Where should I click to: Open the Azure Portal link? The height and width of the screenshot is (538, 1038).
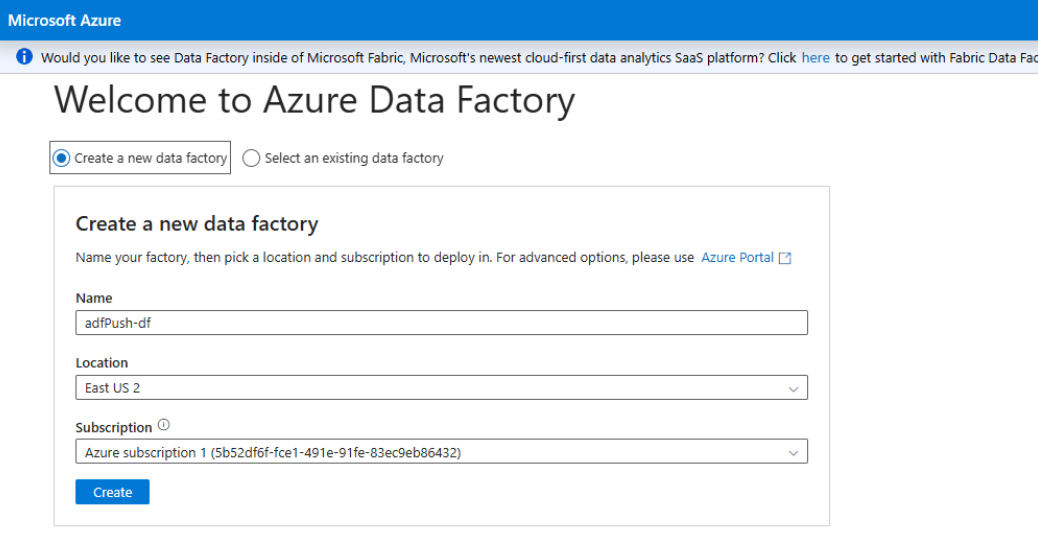pos(737,257)
